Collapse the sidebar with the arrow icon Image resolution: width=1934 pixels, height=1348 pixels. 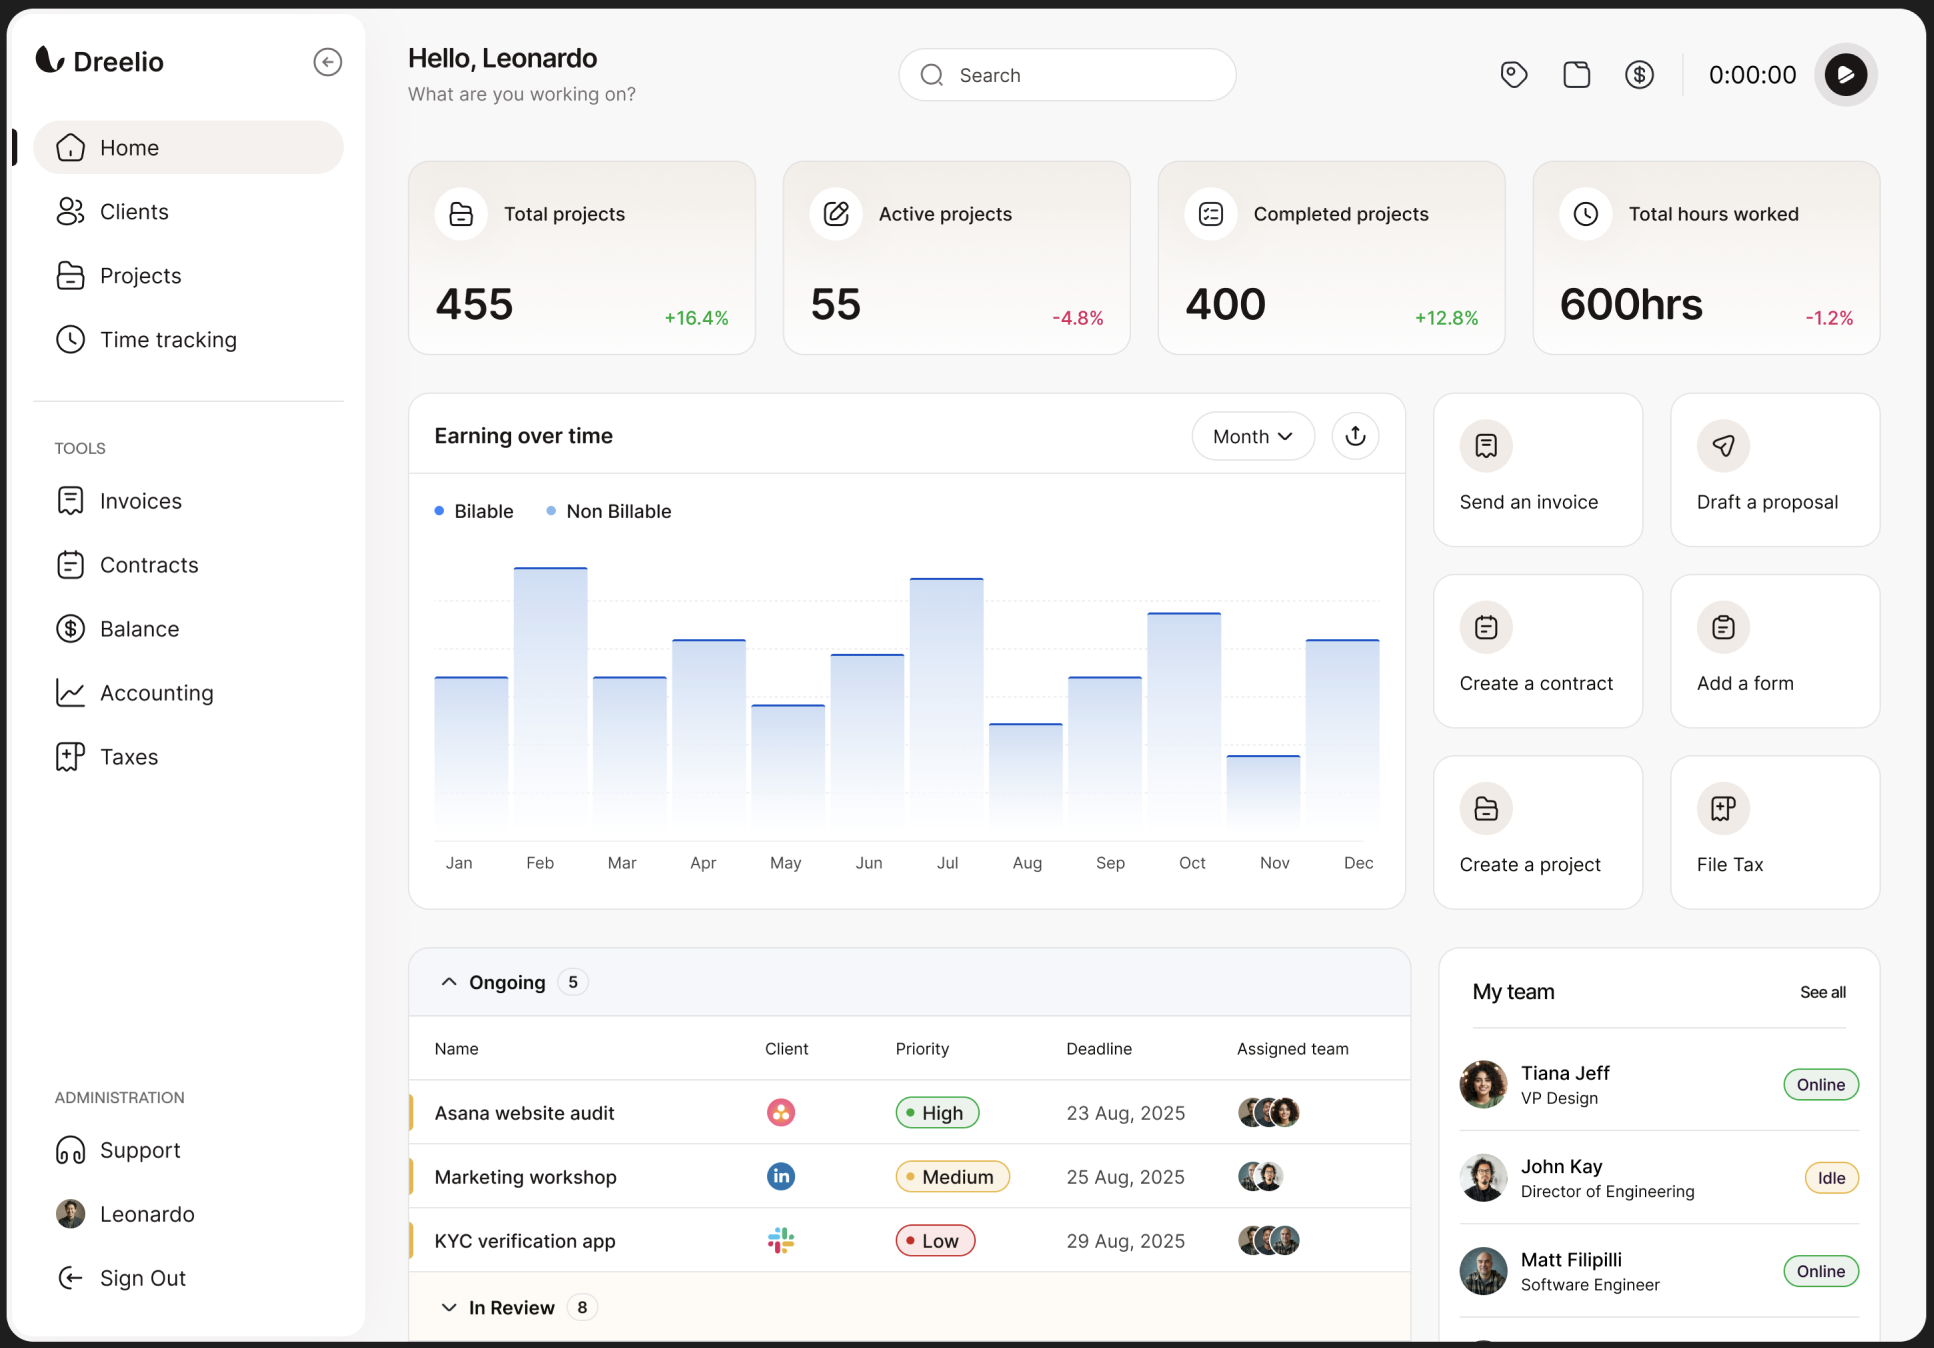click(327, 62)
